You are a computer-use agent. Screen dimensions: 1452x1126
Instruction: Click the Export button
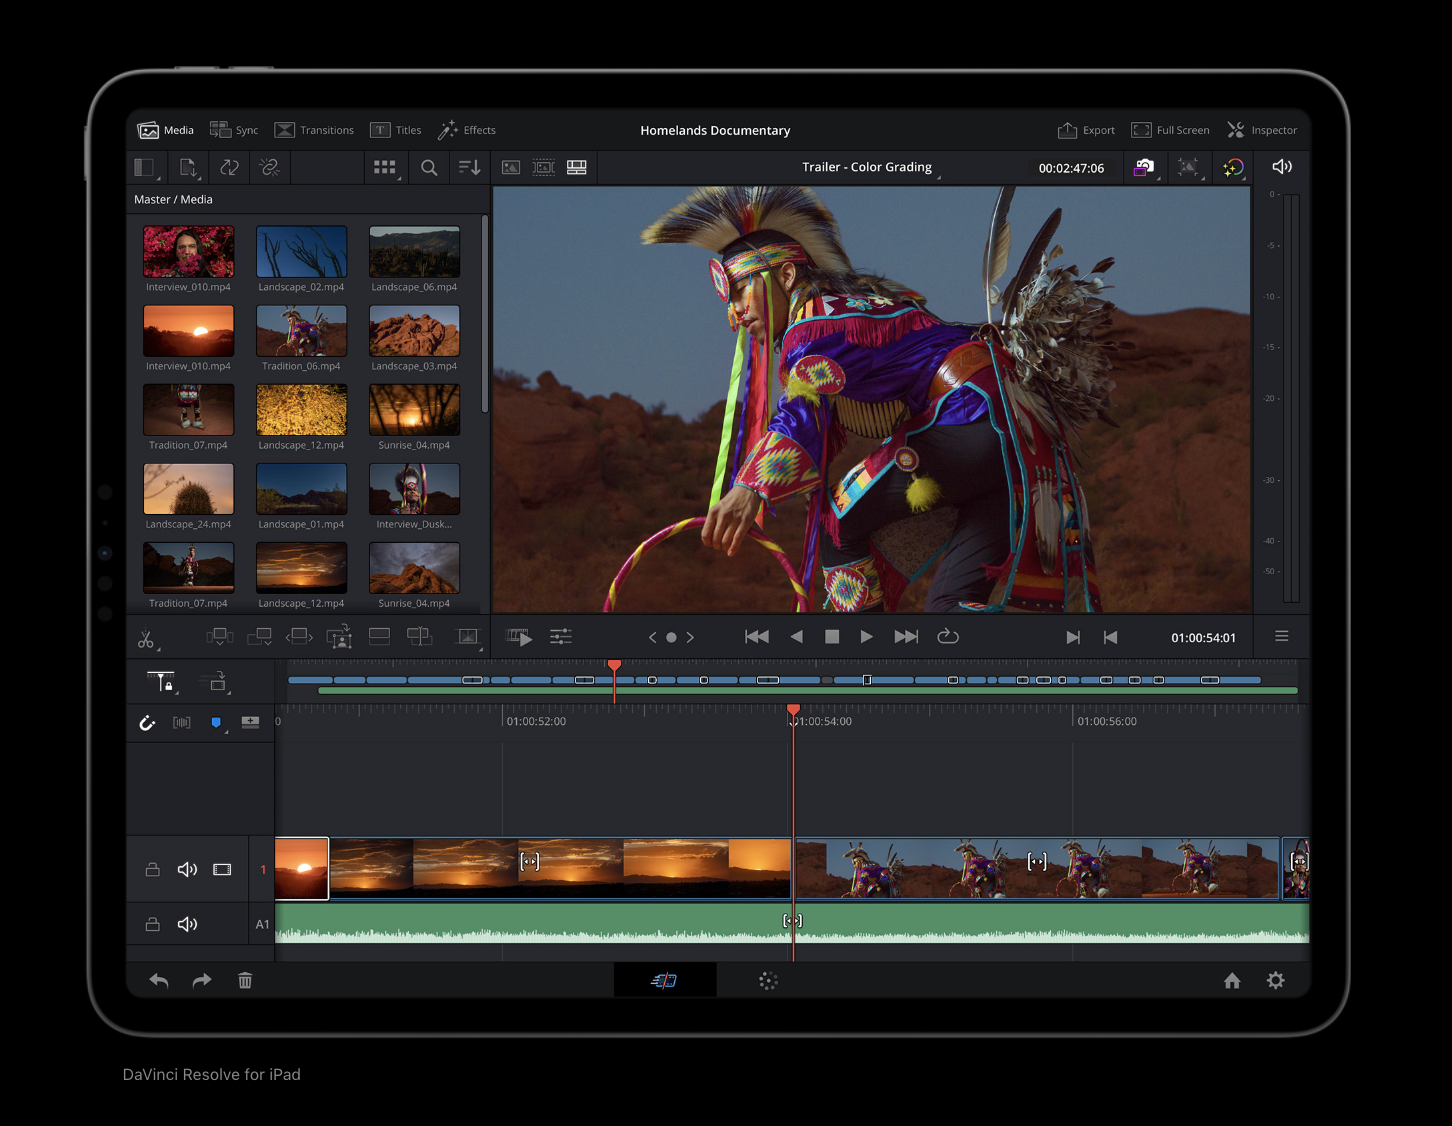pos(1086,130)
